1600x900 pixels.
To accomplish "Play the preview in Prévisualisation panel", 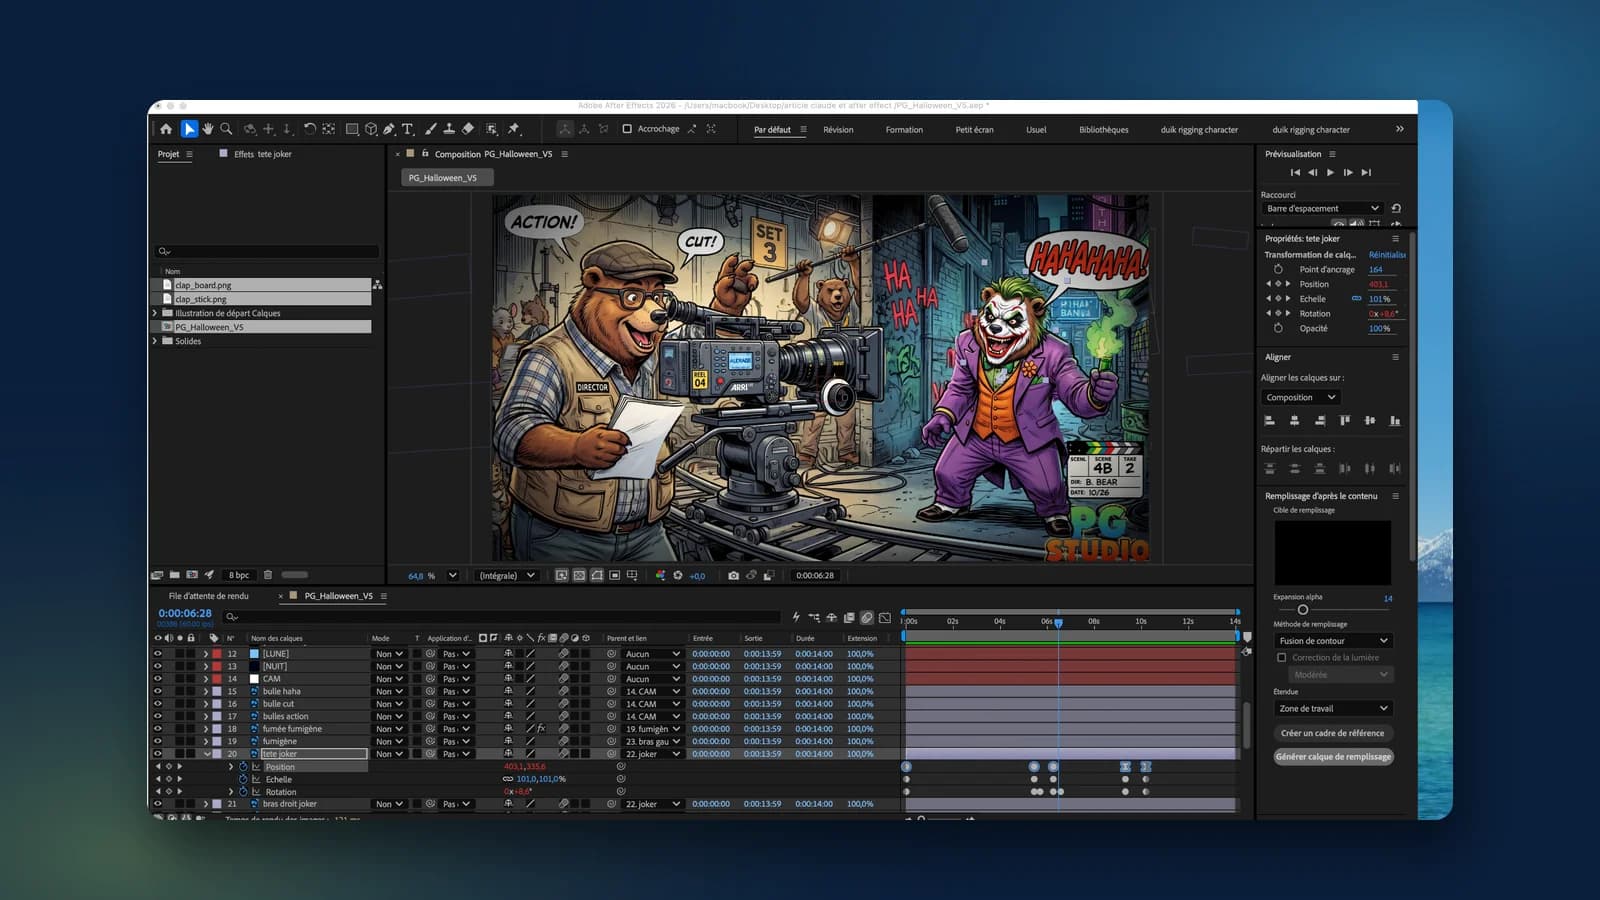I will pyautogui.click(x=1330, y=172).
